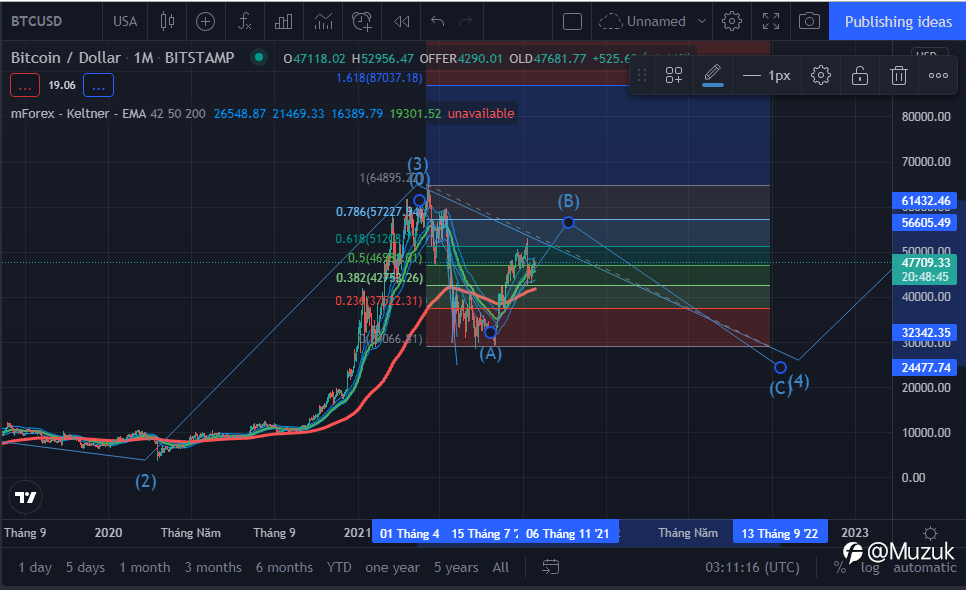Select wave point (A) handle
966x590 pixels.
click(490, 333)
